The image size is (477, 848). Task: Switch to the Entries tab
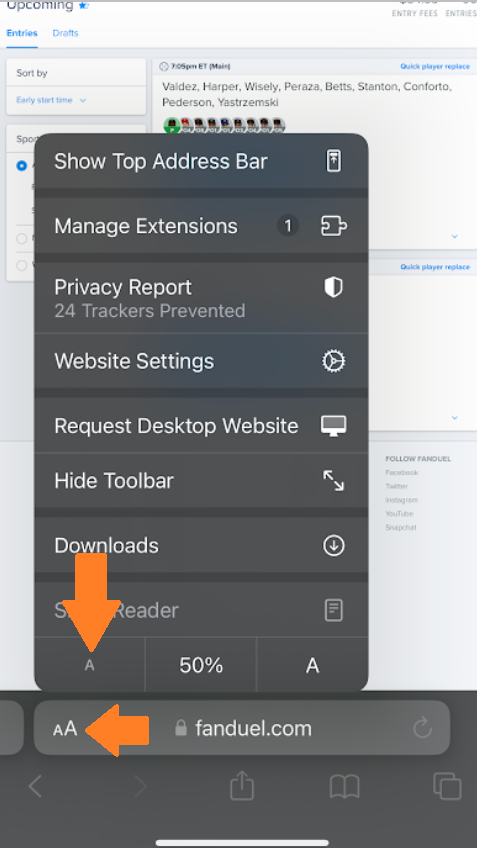(22, 33)
